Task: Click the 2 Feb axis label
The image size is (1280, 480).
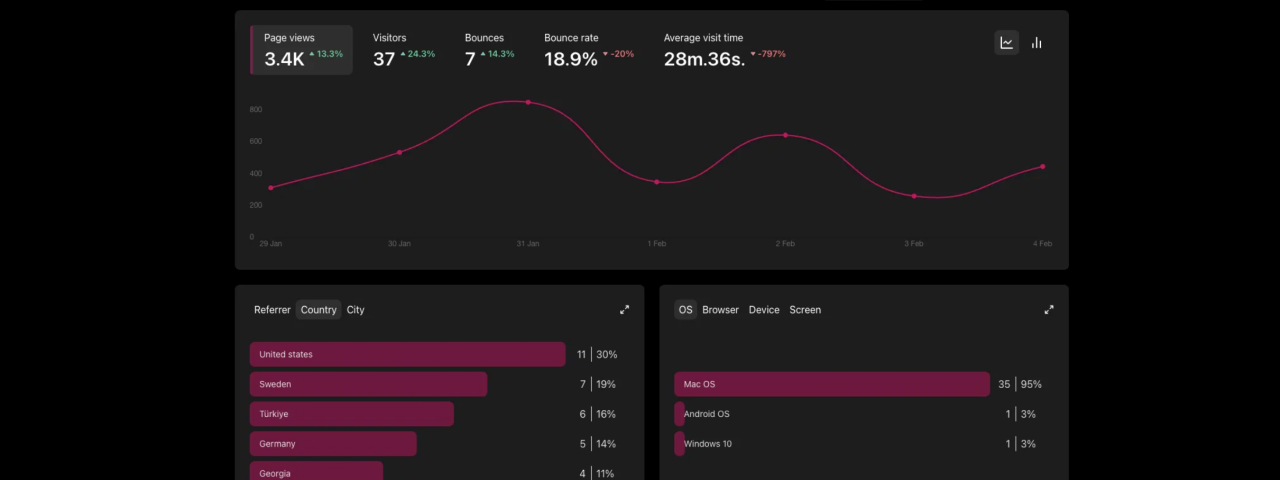Action: click(x=785, y=244)
